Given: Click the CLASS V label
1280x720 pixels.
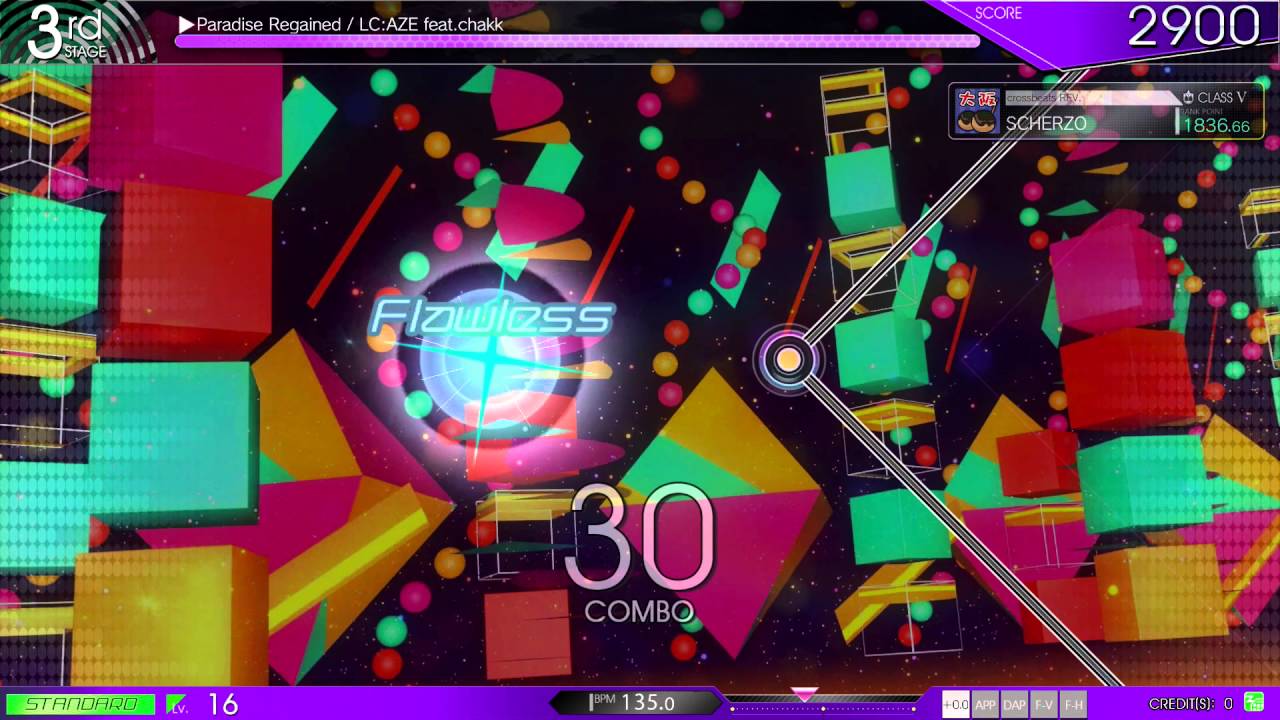Looking at the screenshot, I should [1222, 97].
